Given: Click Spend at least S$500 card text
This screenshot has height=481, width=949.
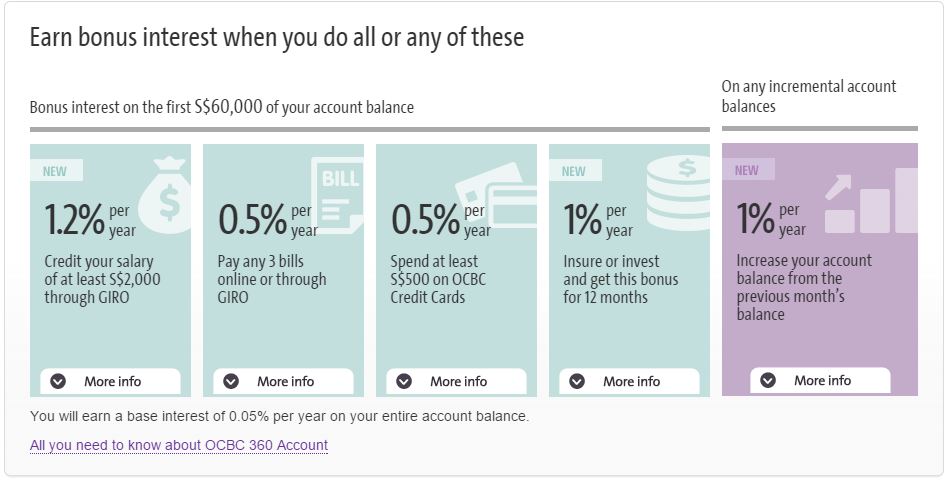Looking at the screenshot, I should (x=438, y=280).
